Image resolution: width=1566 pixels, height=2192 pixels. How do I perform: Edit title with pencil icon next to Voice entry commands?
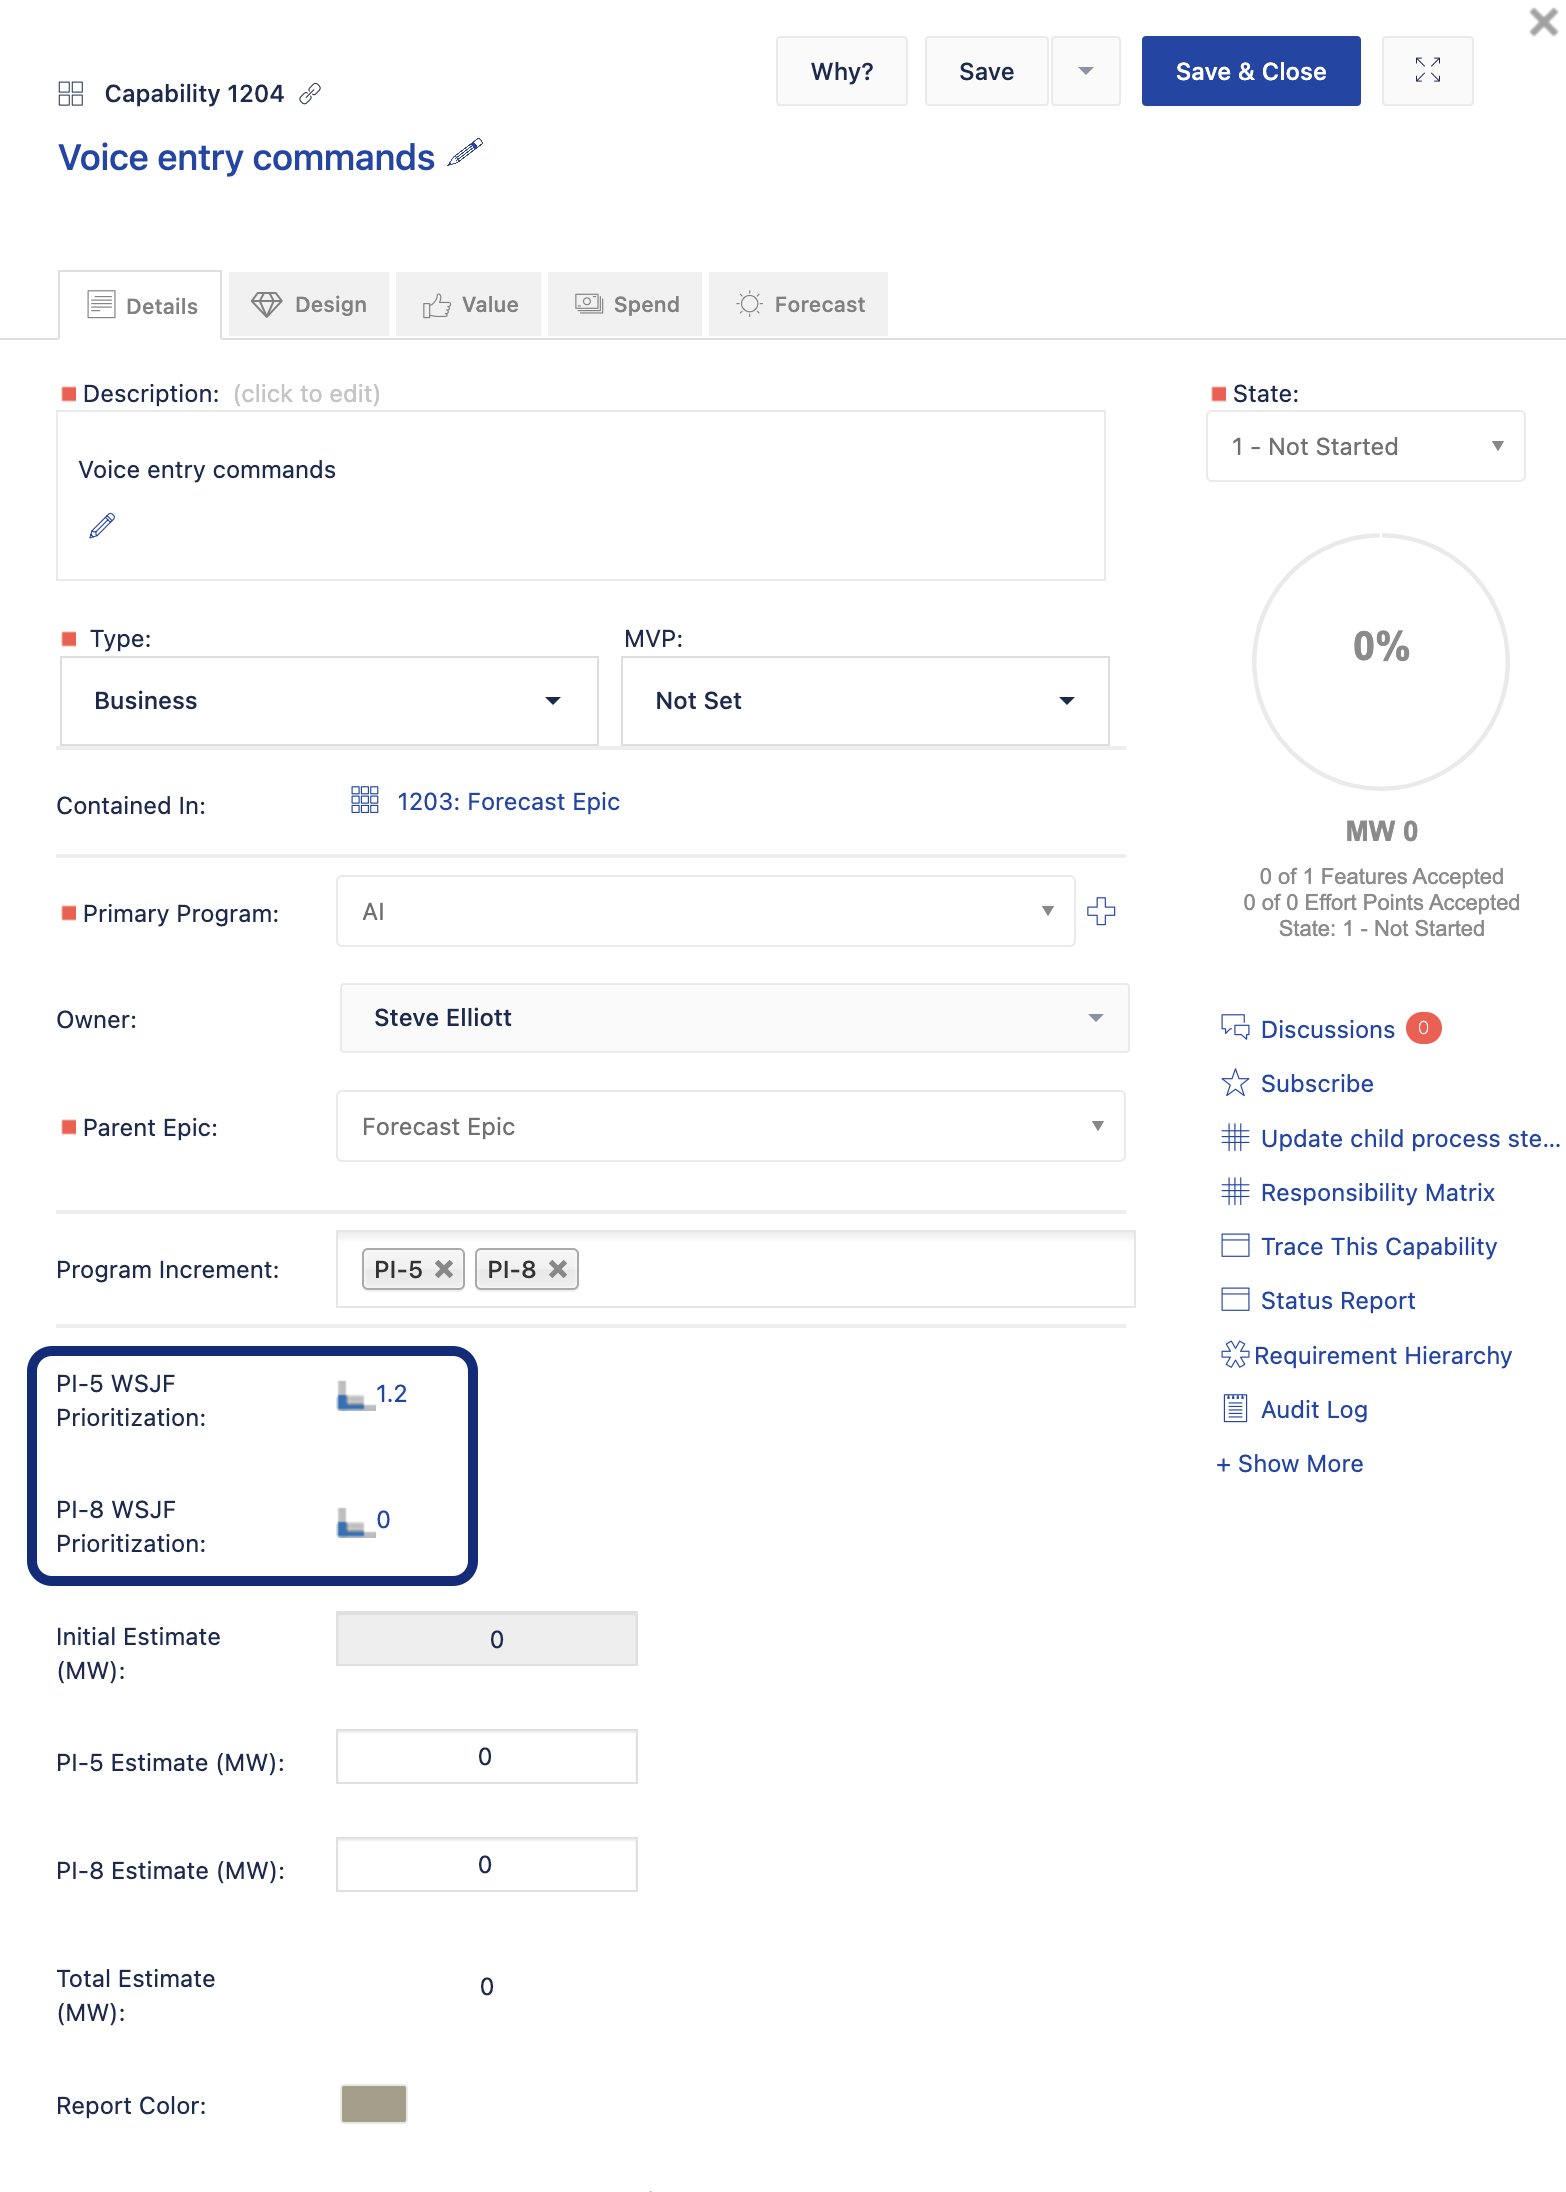click(465, 153)
